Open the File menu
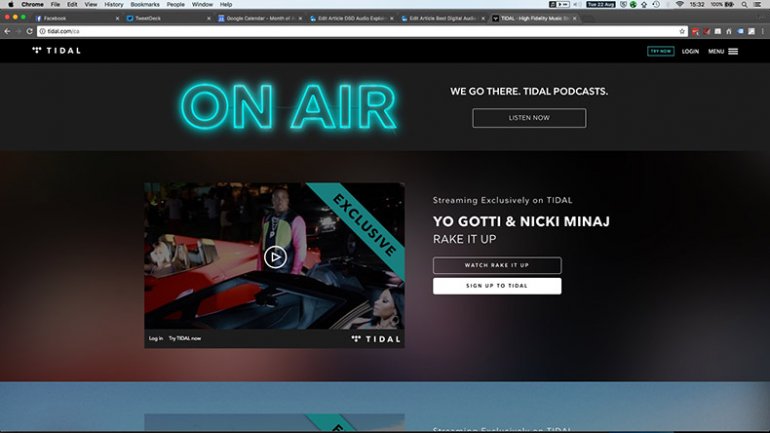Viewport: 770px width, 433px height. (x=55, y=4)
